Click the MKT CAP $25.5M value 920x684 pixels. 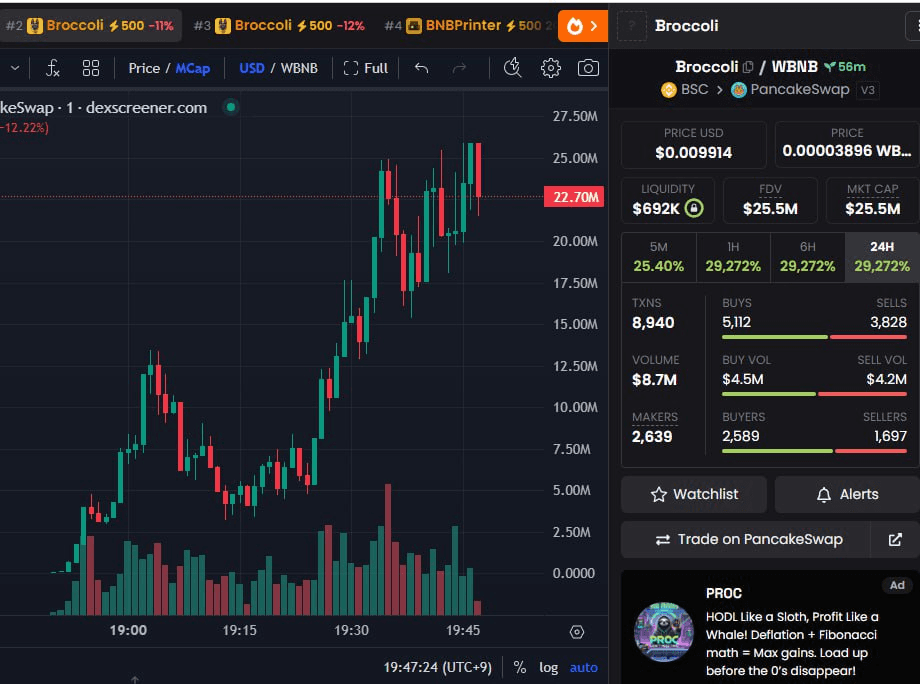click(x=872, y=209)
